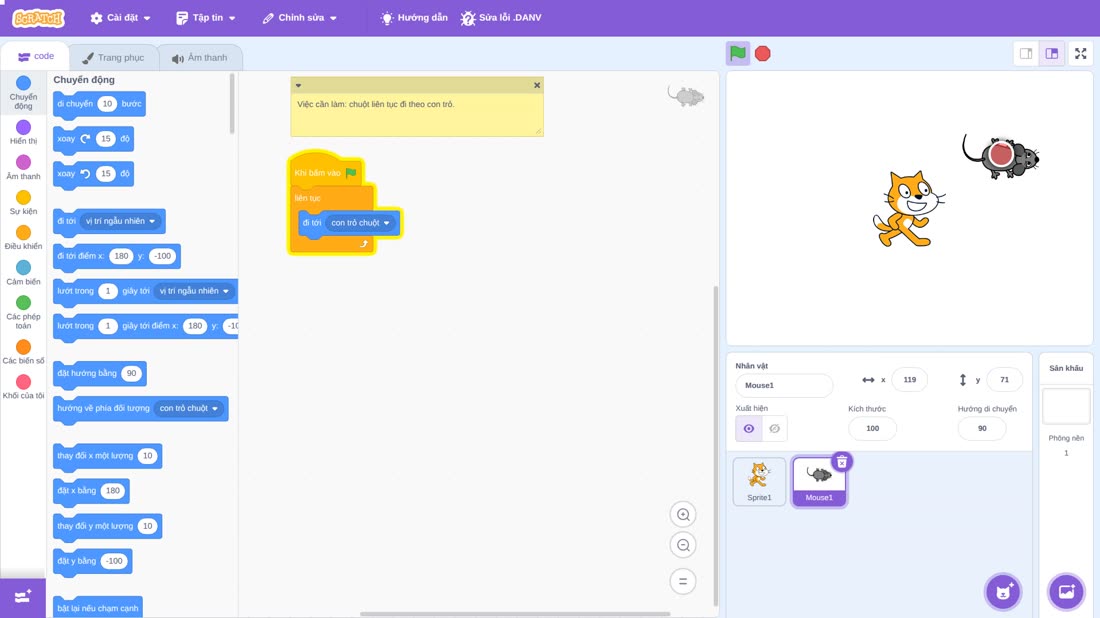Select the Khối của tôi block category
The image size is (1100, 618).
(23, 387)
